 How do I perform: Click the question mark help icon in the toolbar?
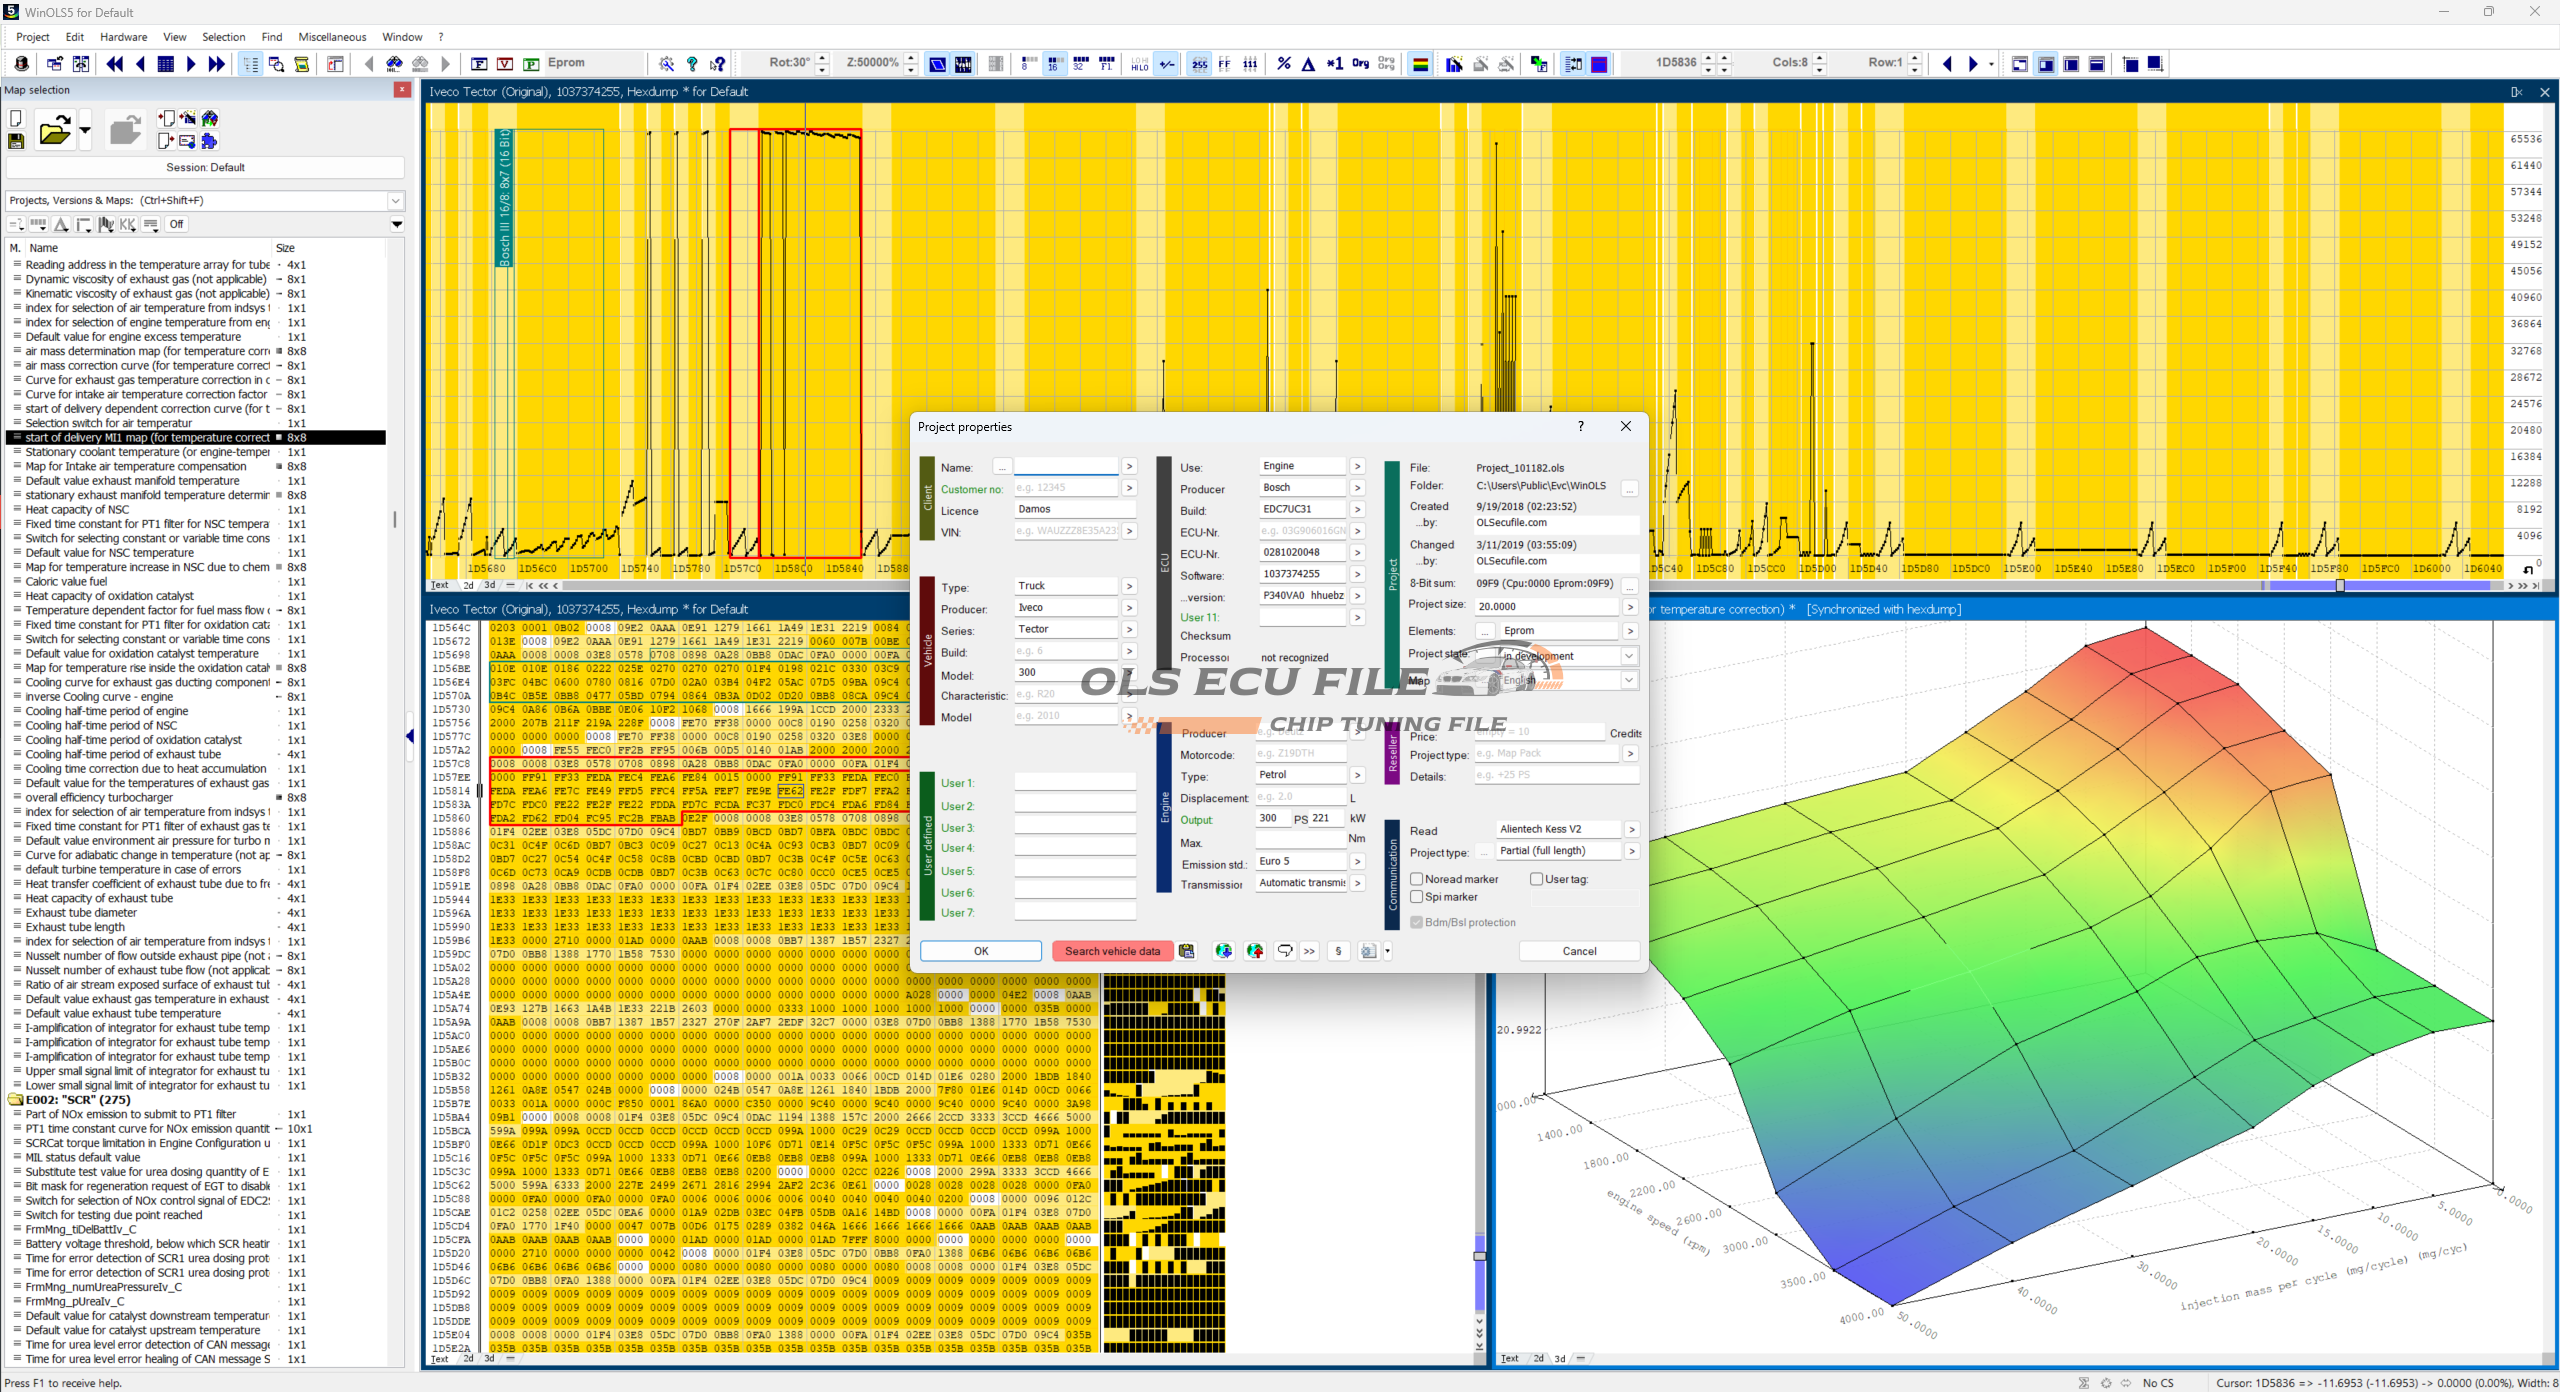tap(692, 64)
